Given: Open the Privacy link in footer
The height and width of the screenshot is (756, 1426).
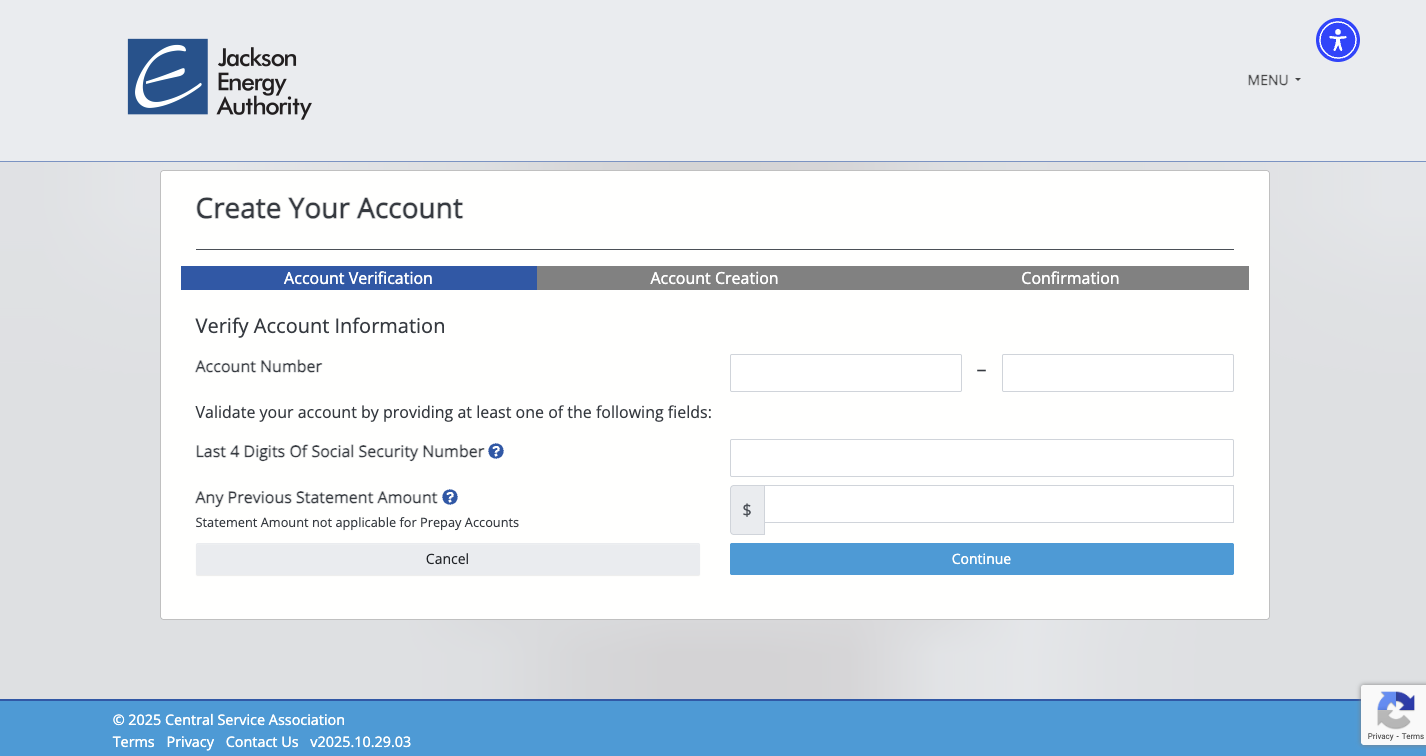Looking at the screenshot, I should click(x=190, y=741).
